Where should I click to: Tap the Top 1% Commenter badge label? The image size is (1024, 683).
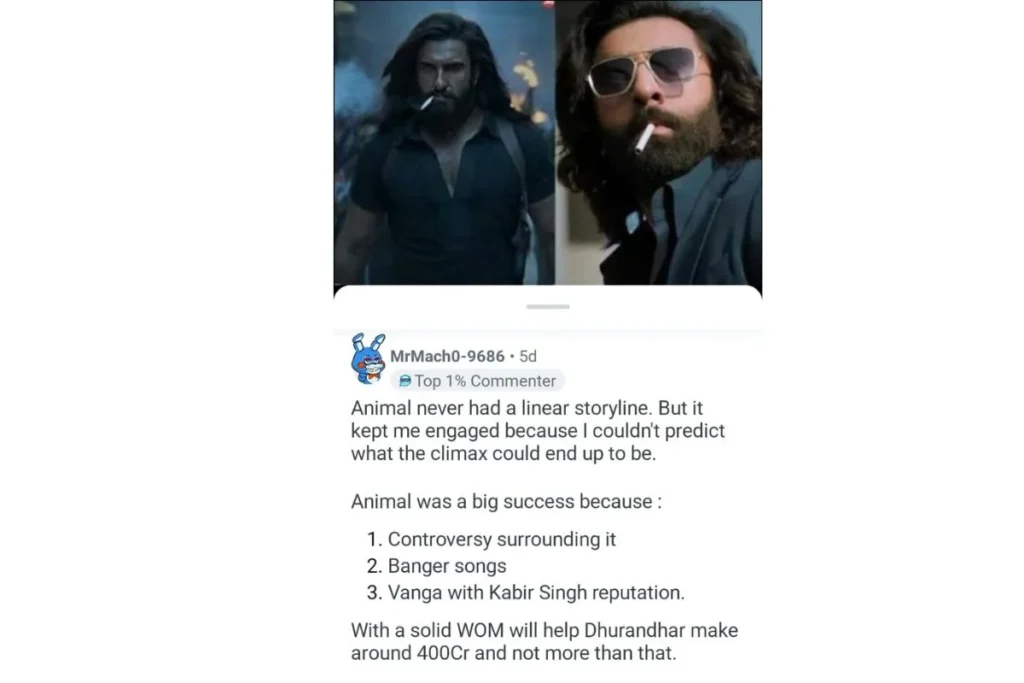click(x=477, y=381)
